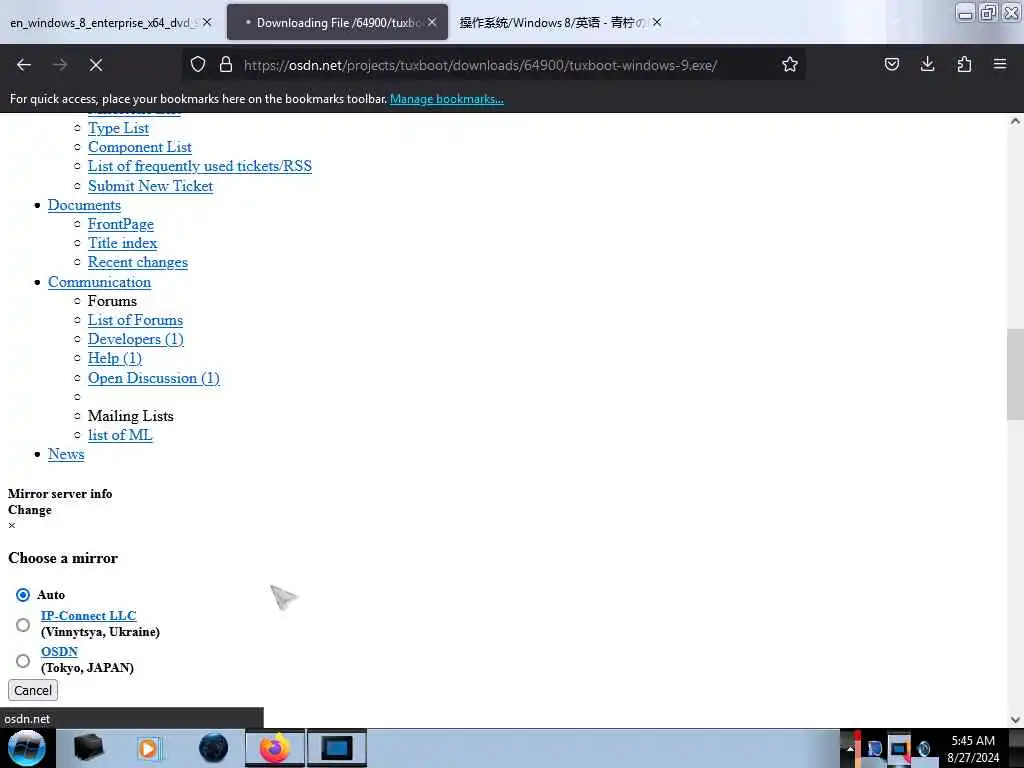Bookmark this page with the star
Viewport: 1024px width, 768px height.
pyautogui.click(x=790, y=64)
